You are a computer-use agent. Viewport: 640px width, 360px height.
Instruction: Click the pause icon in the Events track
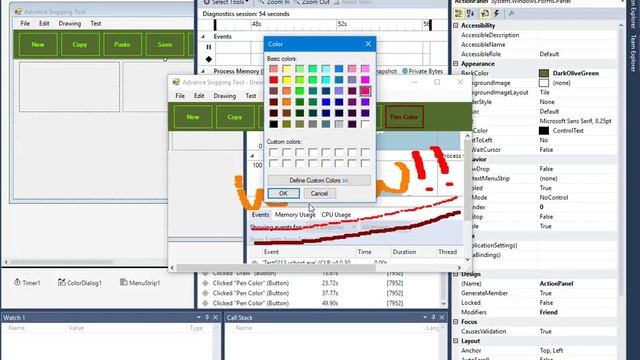(x=209, y=47)
